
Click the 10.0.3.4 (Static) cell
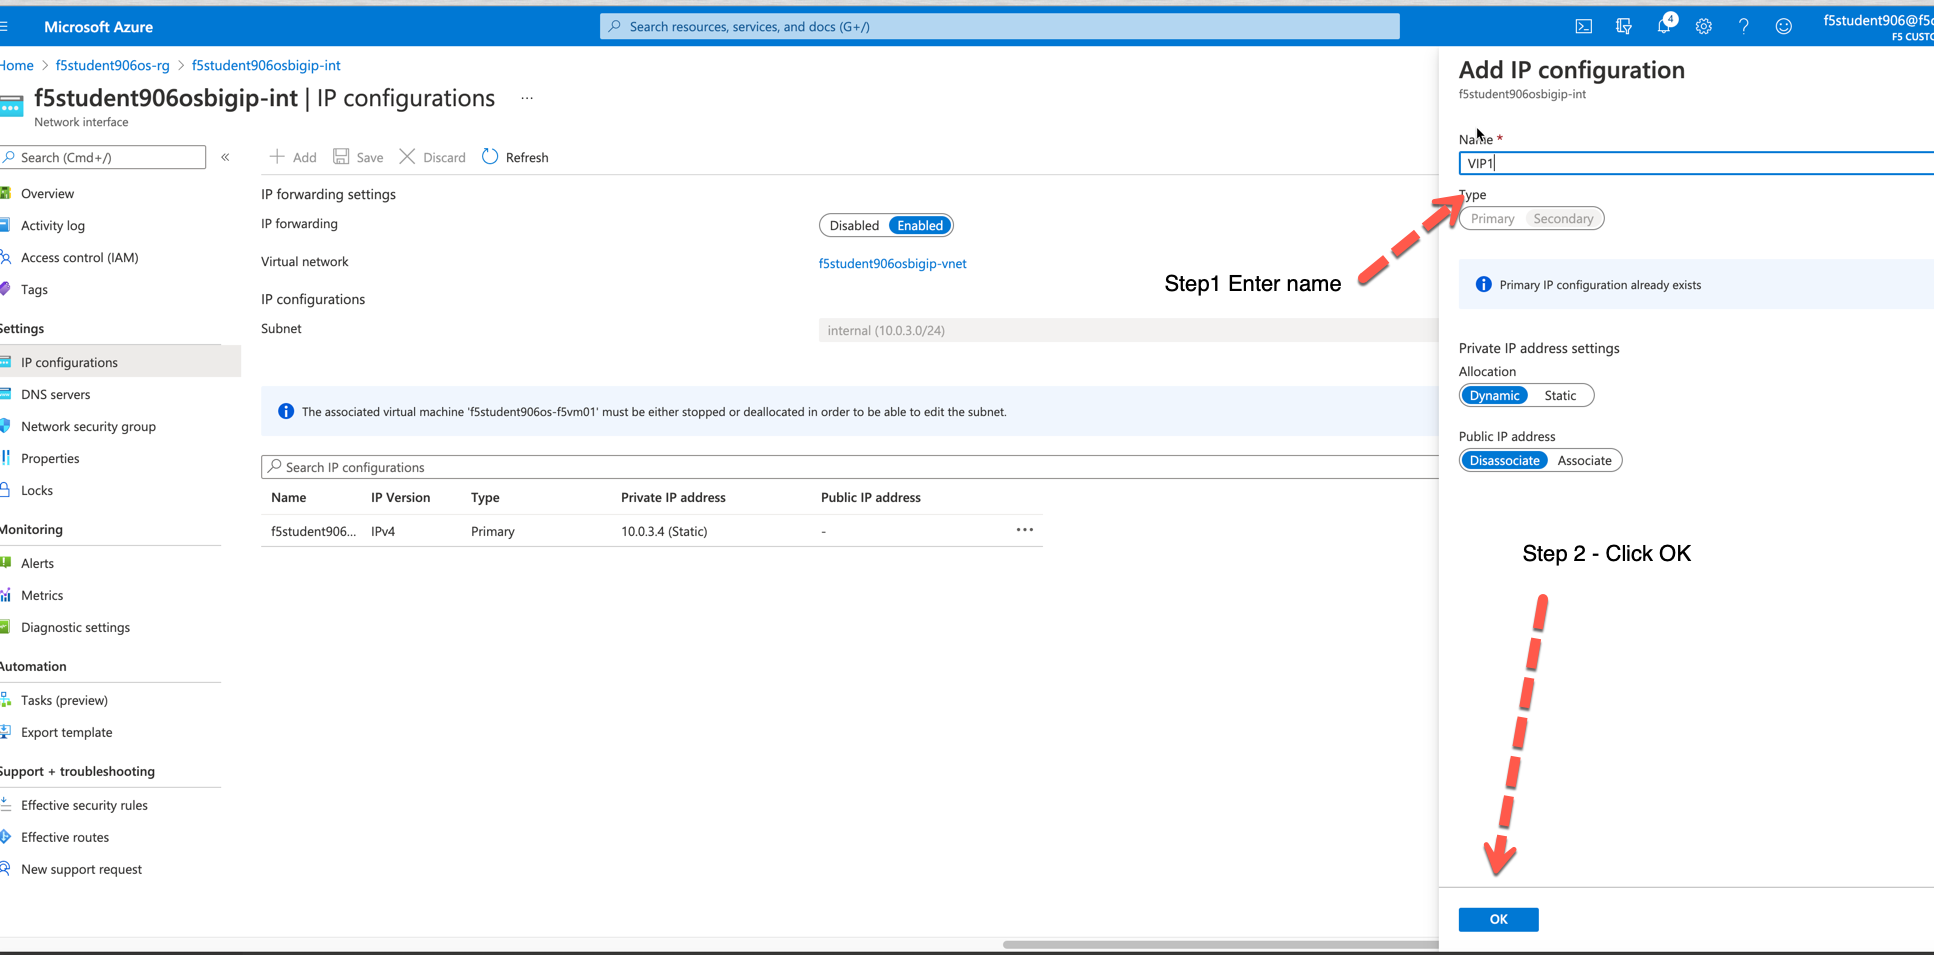click(x=664, y=531)
